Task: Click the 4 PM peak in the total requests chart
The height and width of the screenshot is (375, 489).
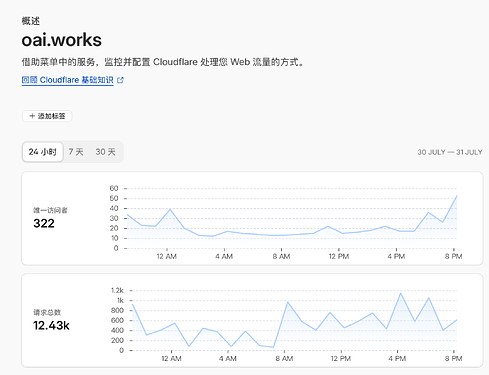Action: point(400,293)
